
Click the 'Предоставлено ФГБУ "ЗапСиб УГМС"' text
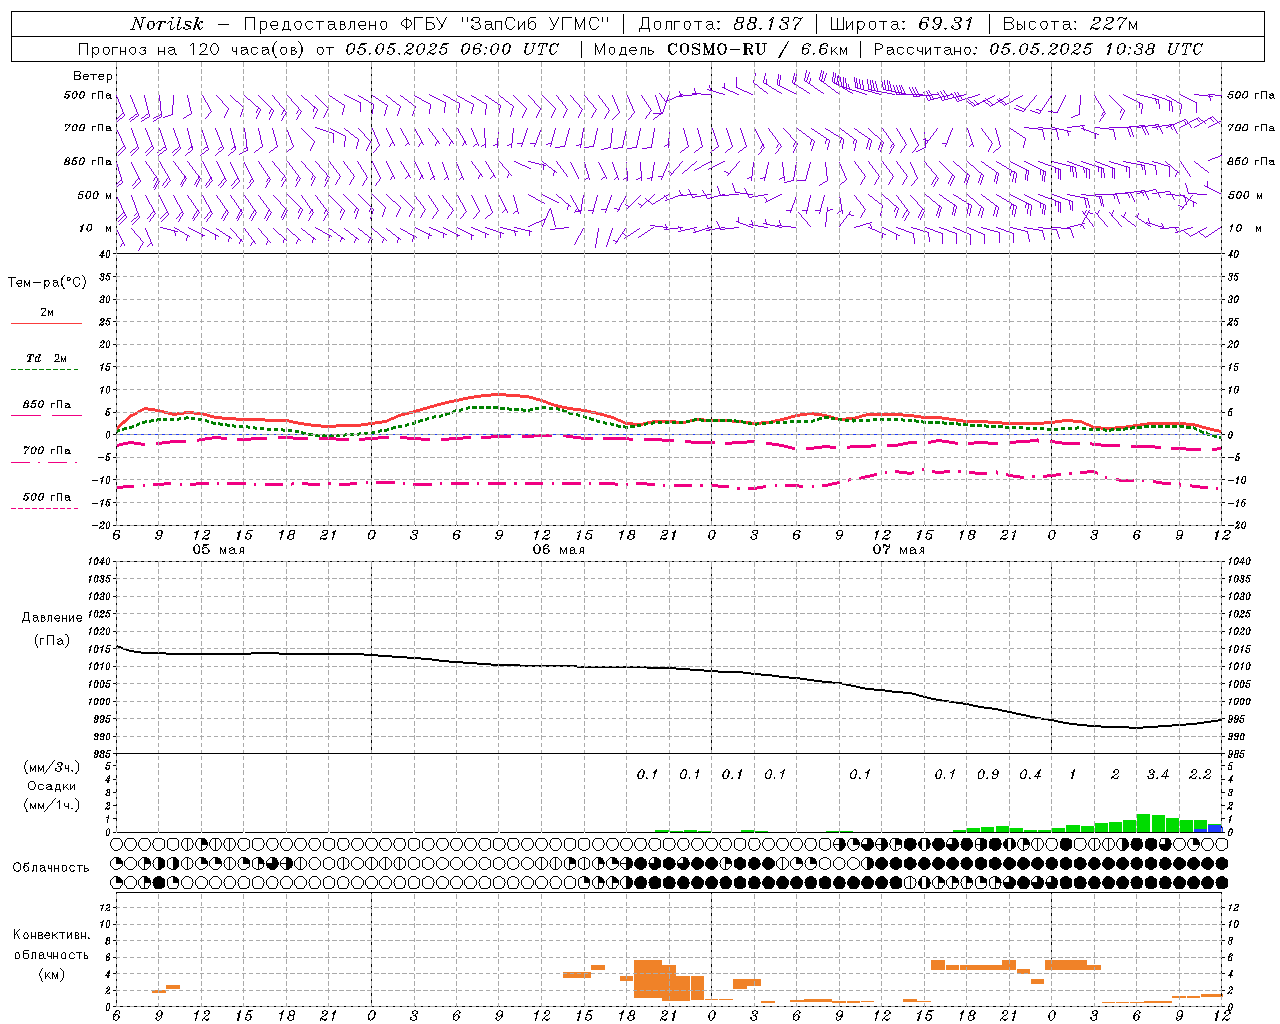tap(426, 24)
